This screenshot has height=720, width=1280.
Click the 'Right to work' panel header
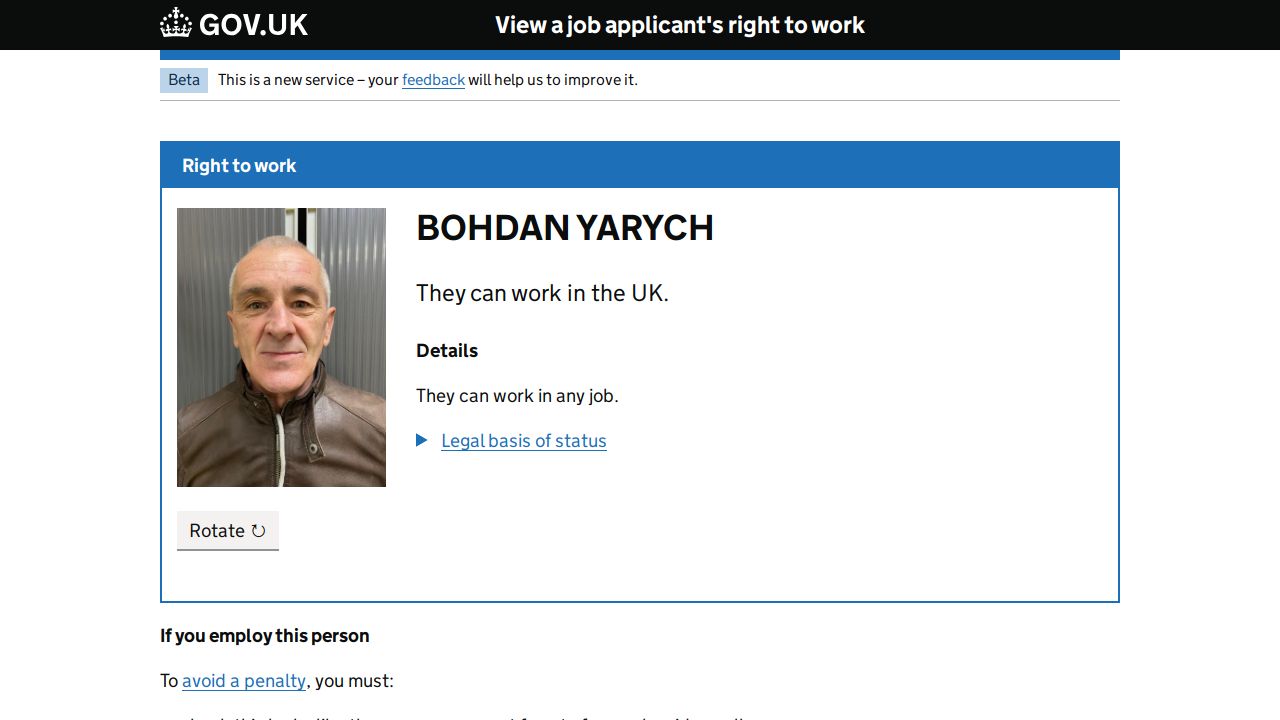click(x=239, y=166)
